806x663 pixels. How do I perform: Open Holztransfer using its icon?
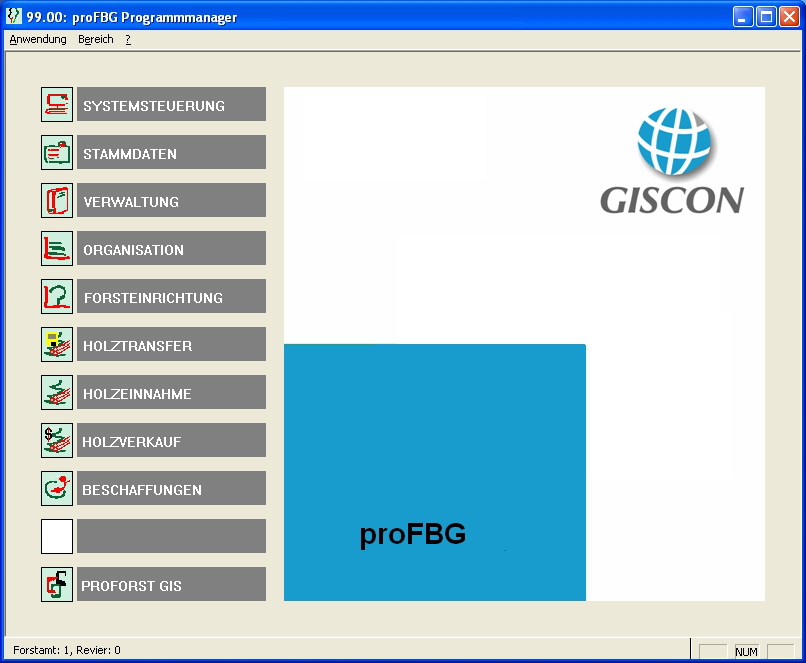pyautogui.click(x=56, y=343)
